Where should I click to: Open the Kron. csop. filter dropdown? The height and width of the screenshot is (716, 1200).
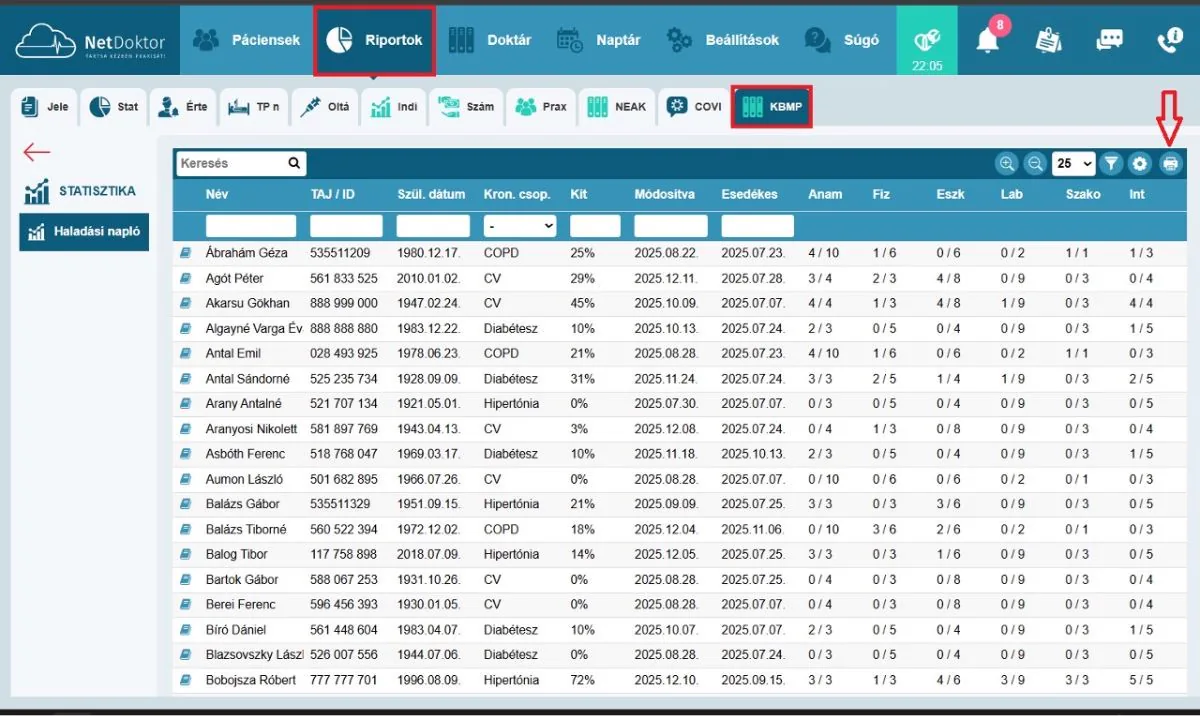[520, 226]
